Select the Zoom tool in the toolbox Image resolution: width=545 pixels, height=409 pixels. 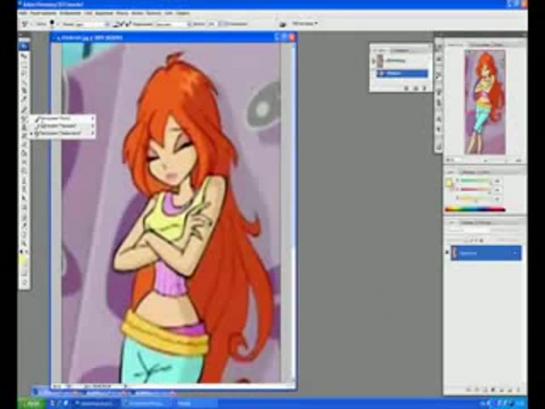coord(24,243)
